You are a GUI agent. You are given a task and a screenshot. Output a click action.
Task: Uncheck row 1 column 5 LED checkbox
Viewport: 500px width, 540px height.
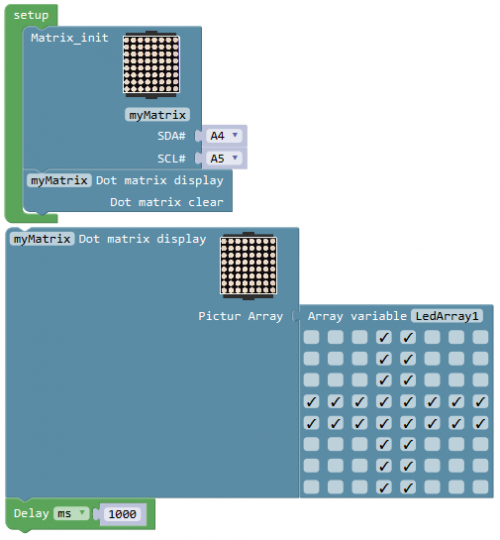tap(408, 337)
